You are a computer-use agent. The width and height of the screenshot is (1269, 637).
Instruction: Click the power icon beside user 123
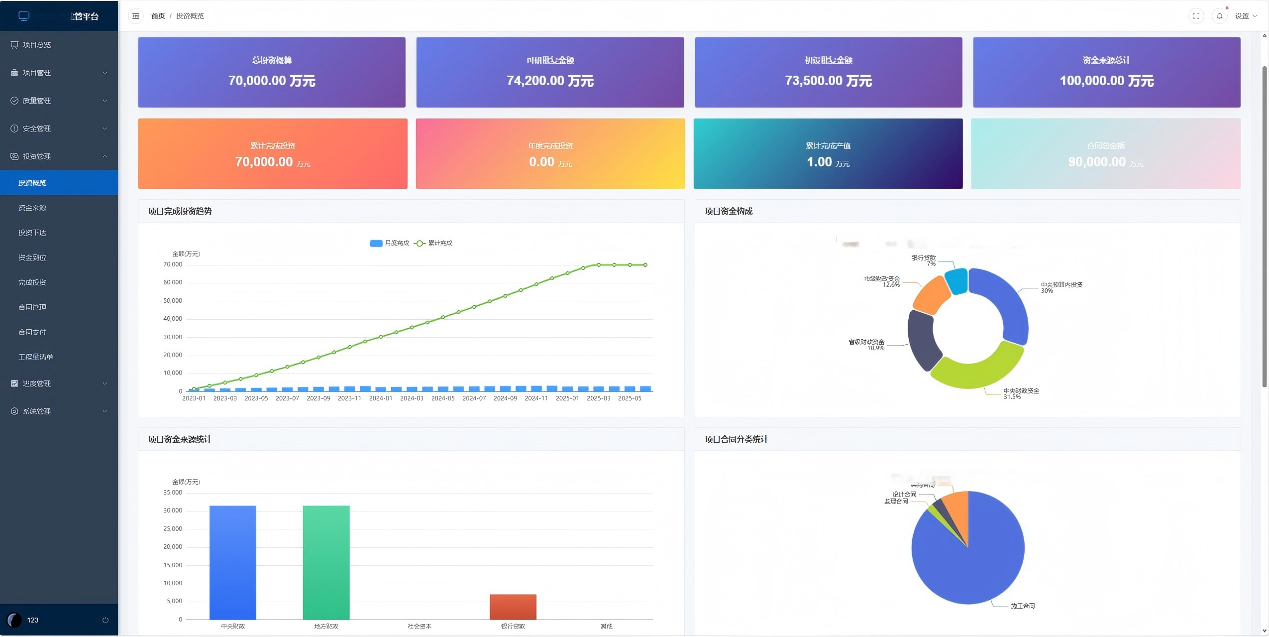tap(105, 621)
